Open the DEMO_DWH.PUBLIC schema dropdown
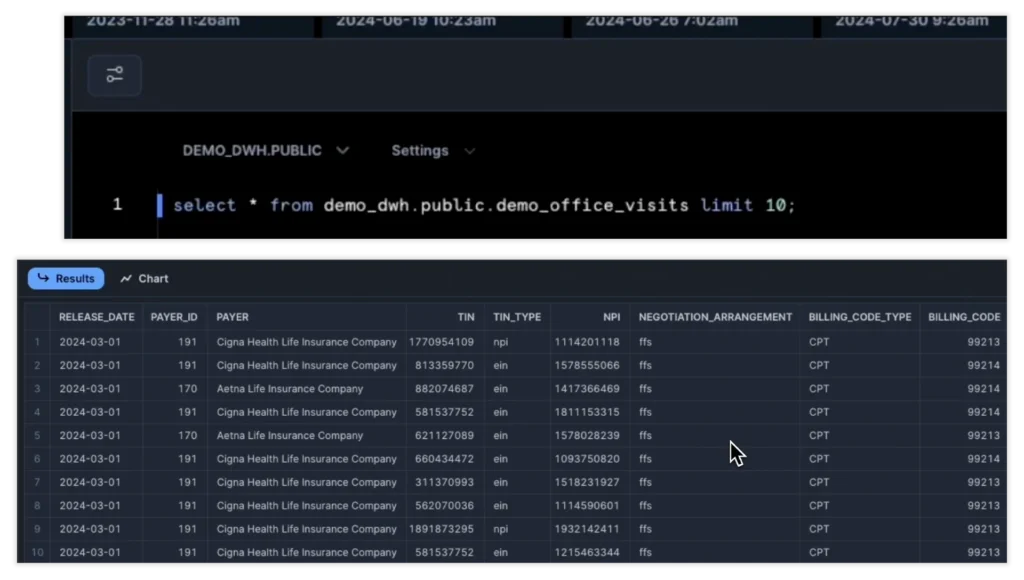Viewport: 1024px width, 580px height. point(265,151)
